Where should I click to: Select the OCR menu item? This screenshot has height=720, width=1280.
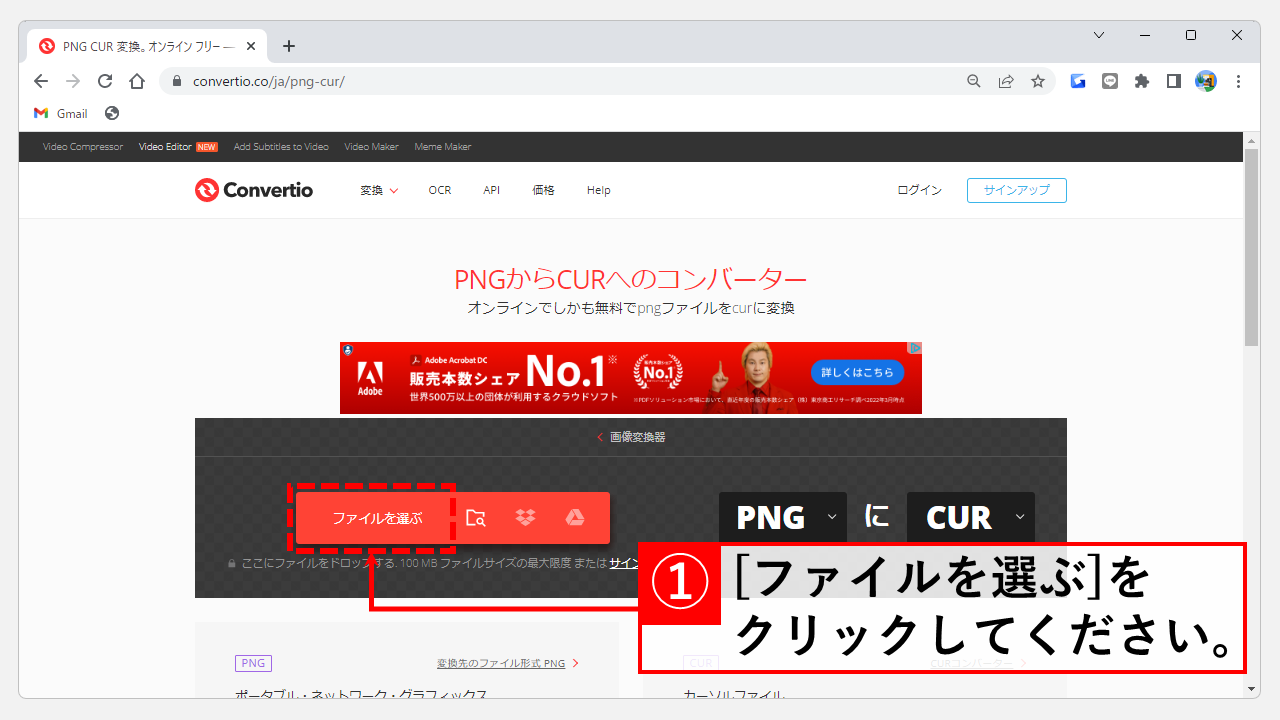pyautogui.click(x=440, y=190)
